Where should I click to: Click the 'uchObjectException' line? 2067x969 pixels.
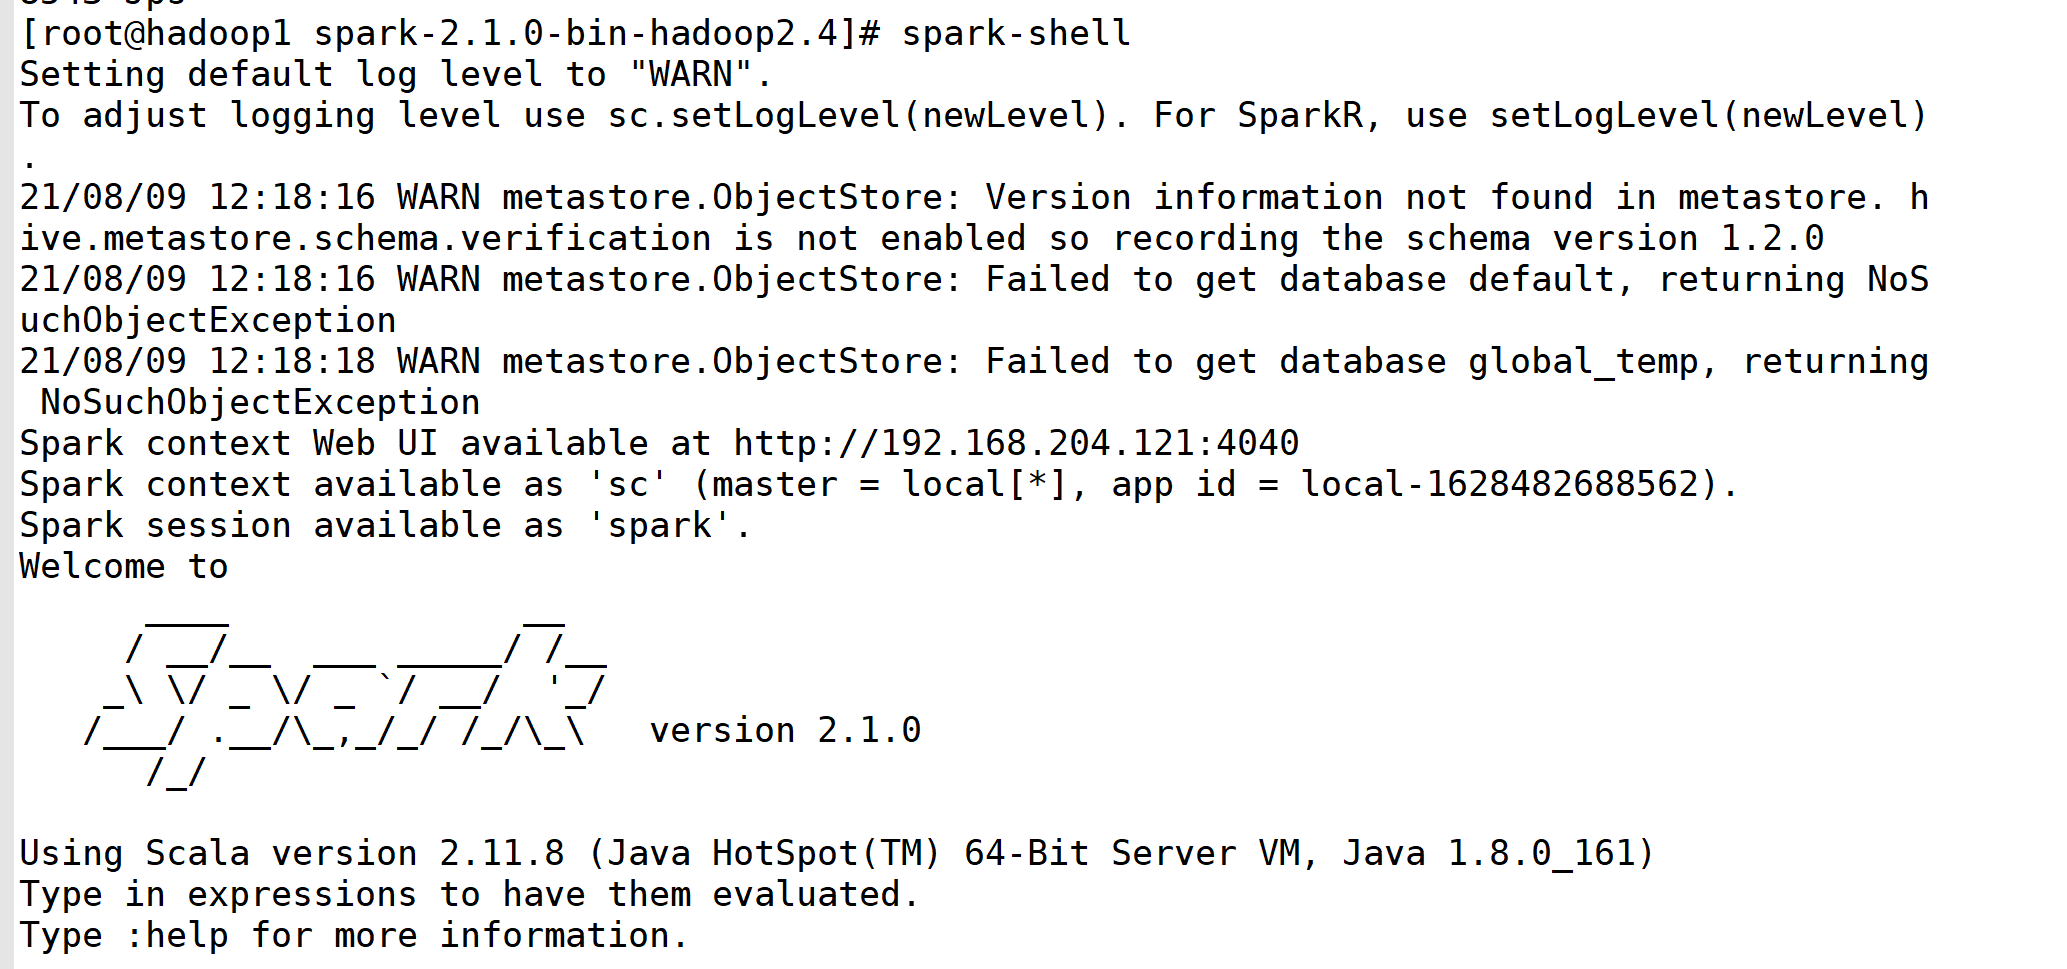tap(208, 321)
